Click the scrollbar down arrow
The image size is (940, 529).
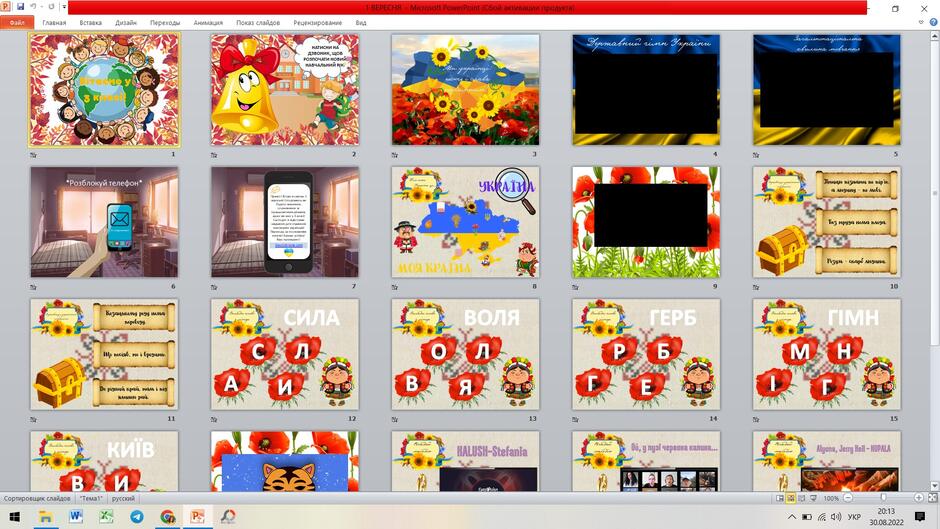pyautogui.click(x=934, y=486)
